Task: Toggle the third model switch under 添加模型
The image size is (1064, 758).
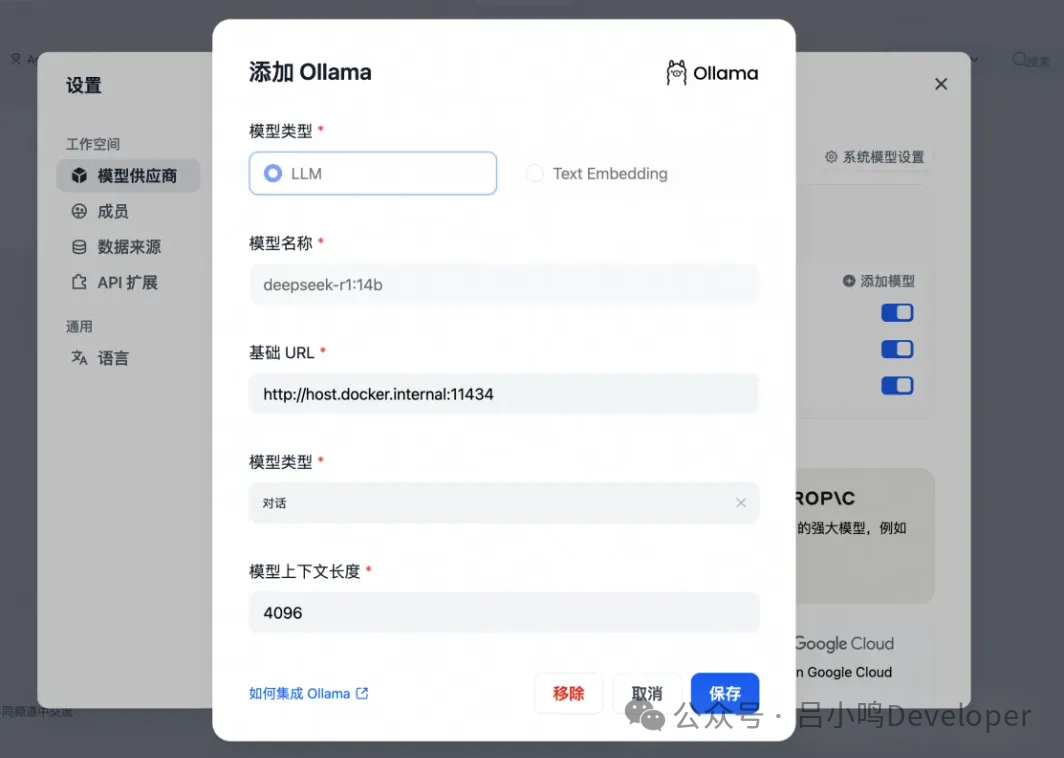Action: (x=897, y=385)
